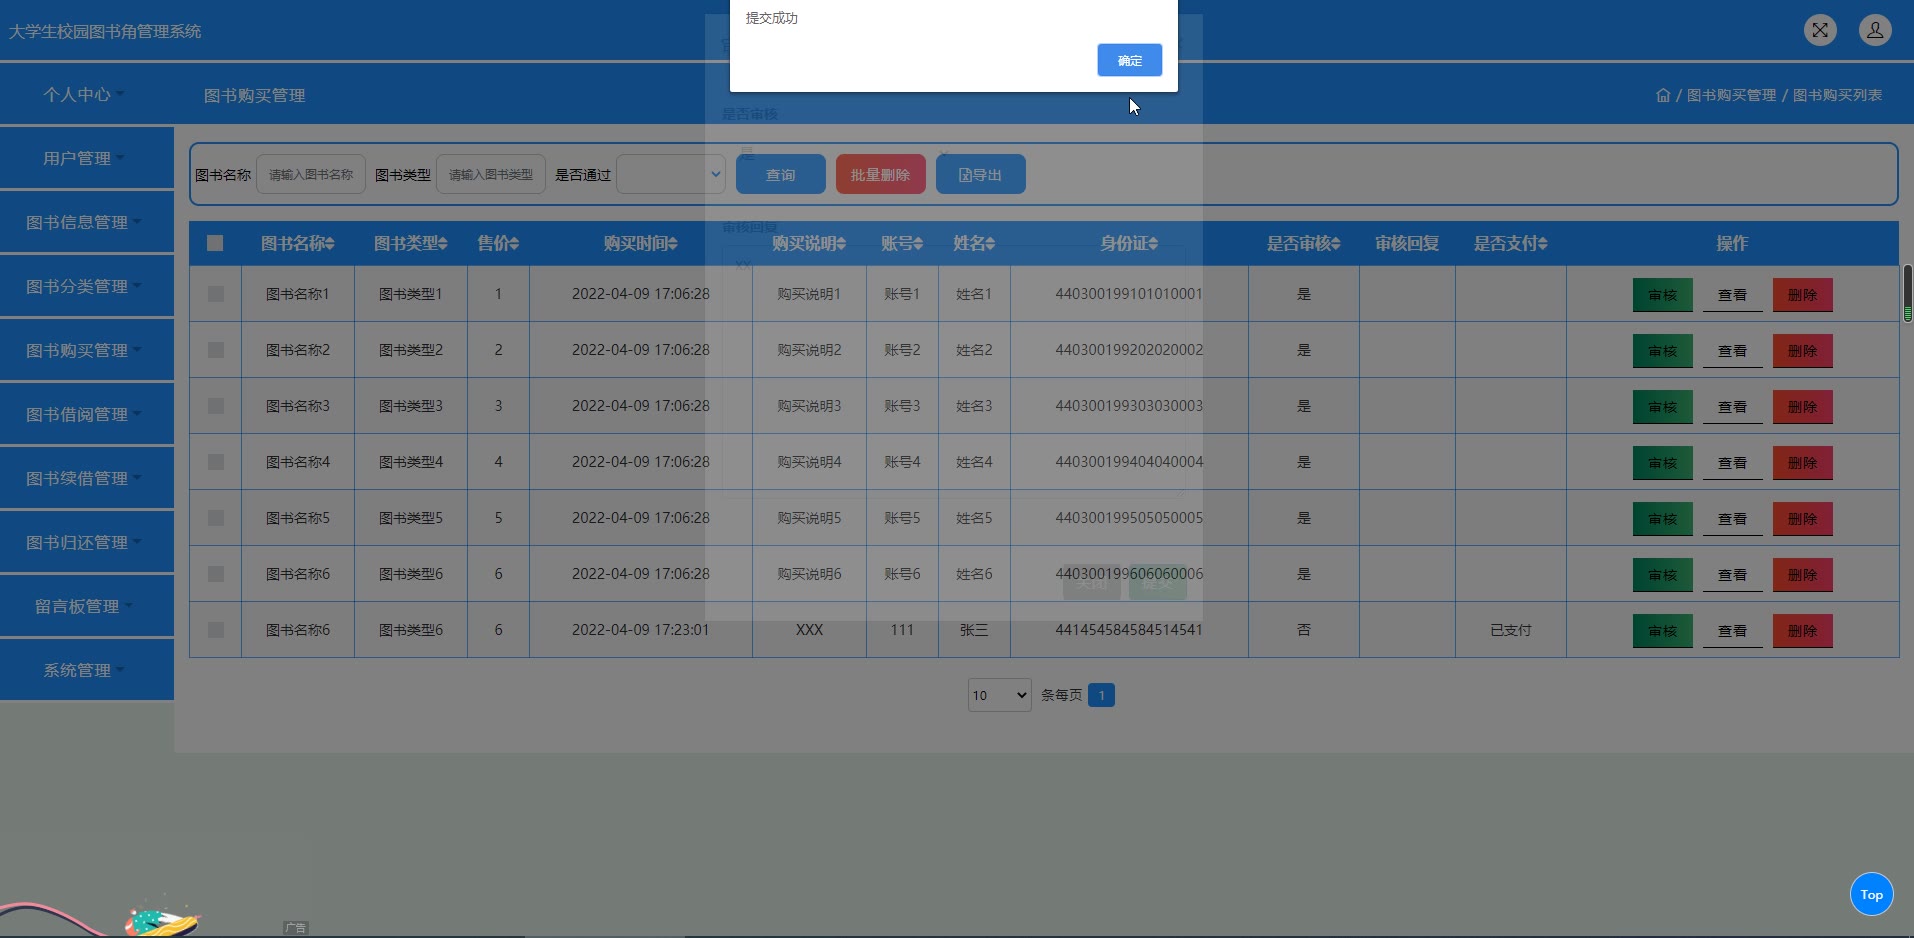Open the user profile avatar icon
This screenshot has height=938, width=1914.
tap(1875, 30)
